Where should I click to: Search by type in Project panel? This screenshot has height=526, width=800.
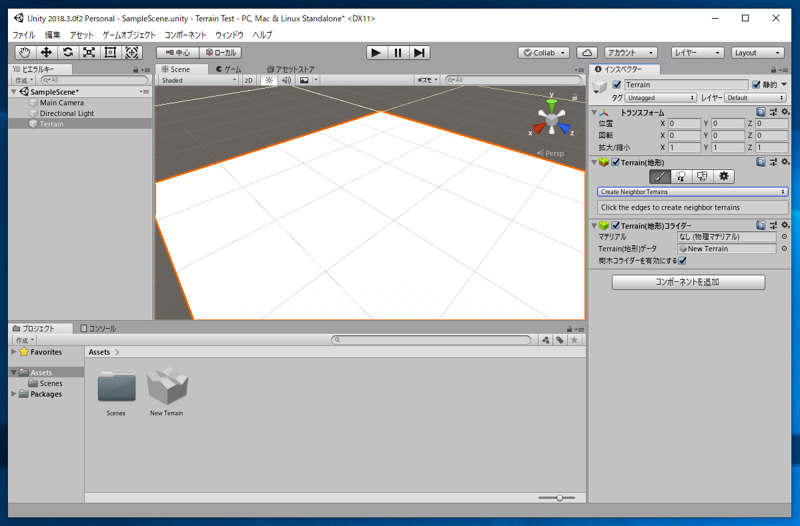point(545,340)
